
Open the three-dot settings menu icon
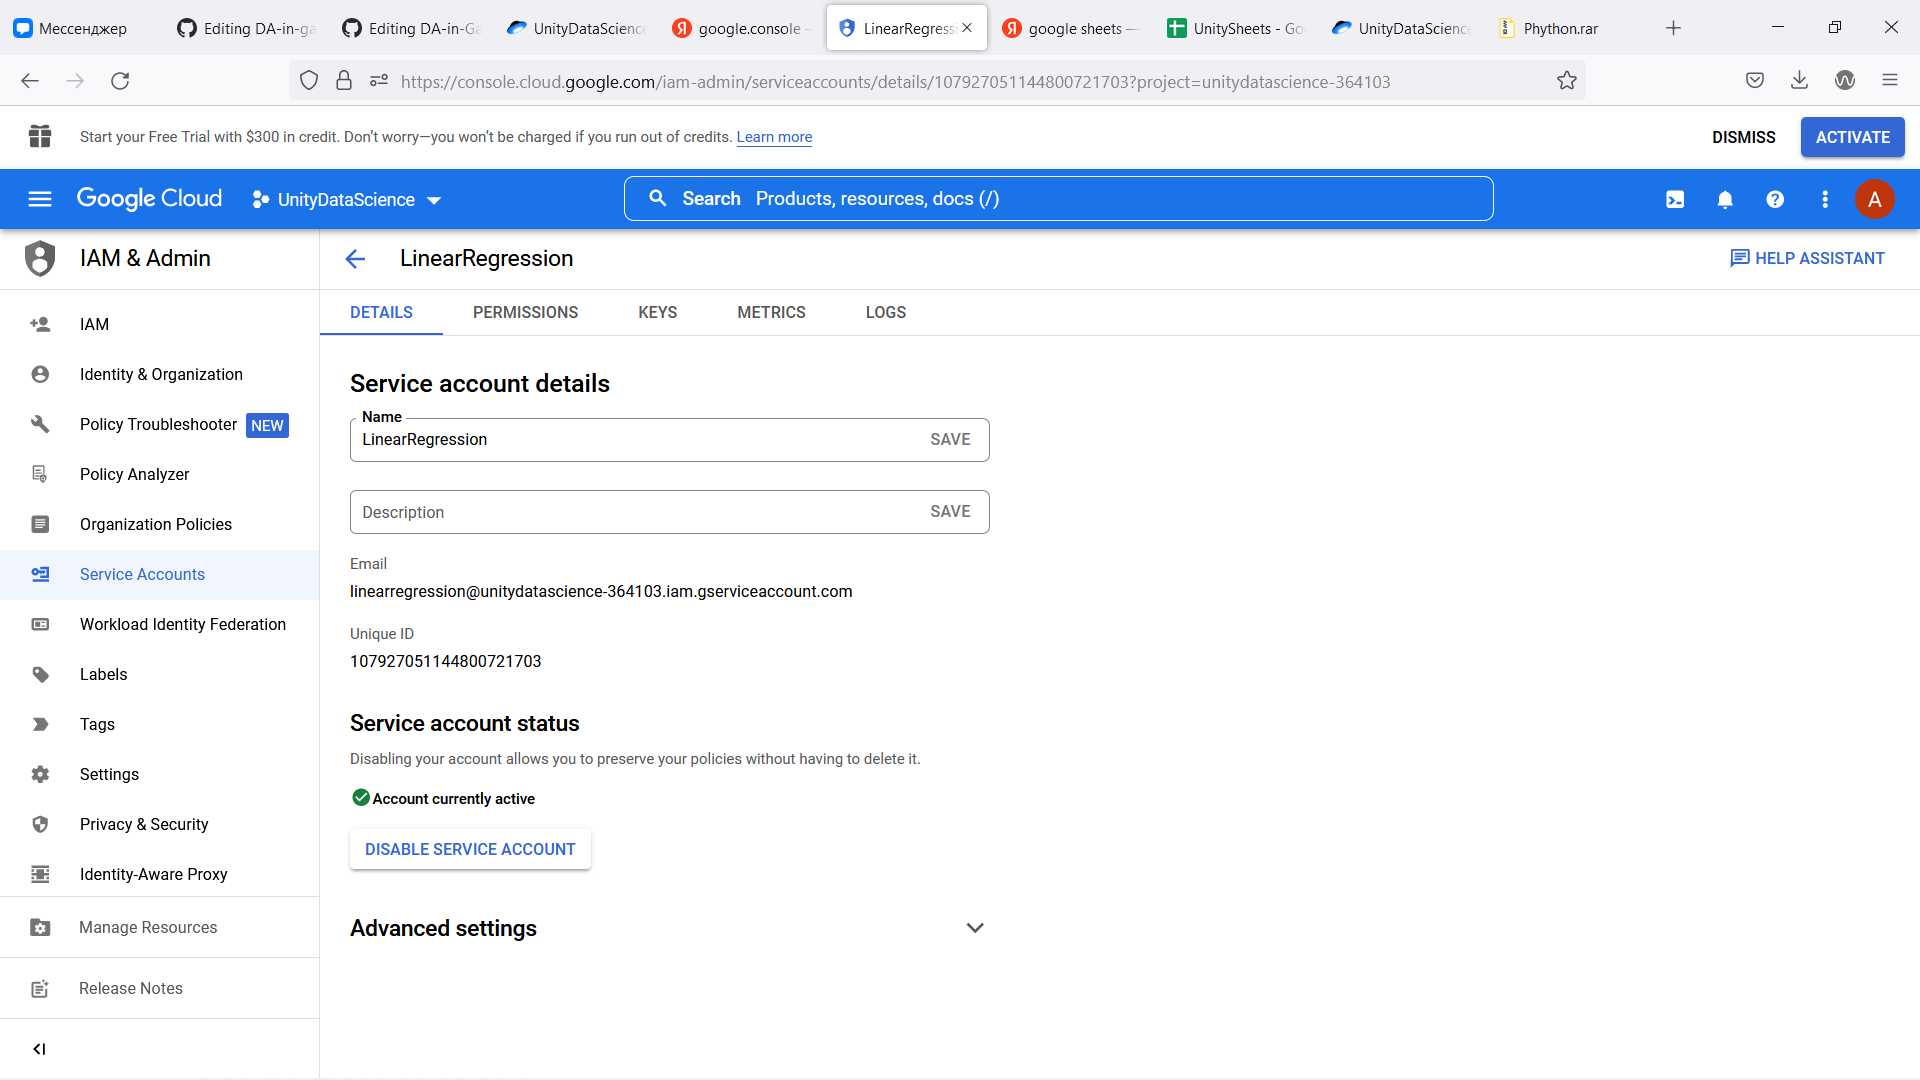(x=1825, y=200)
